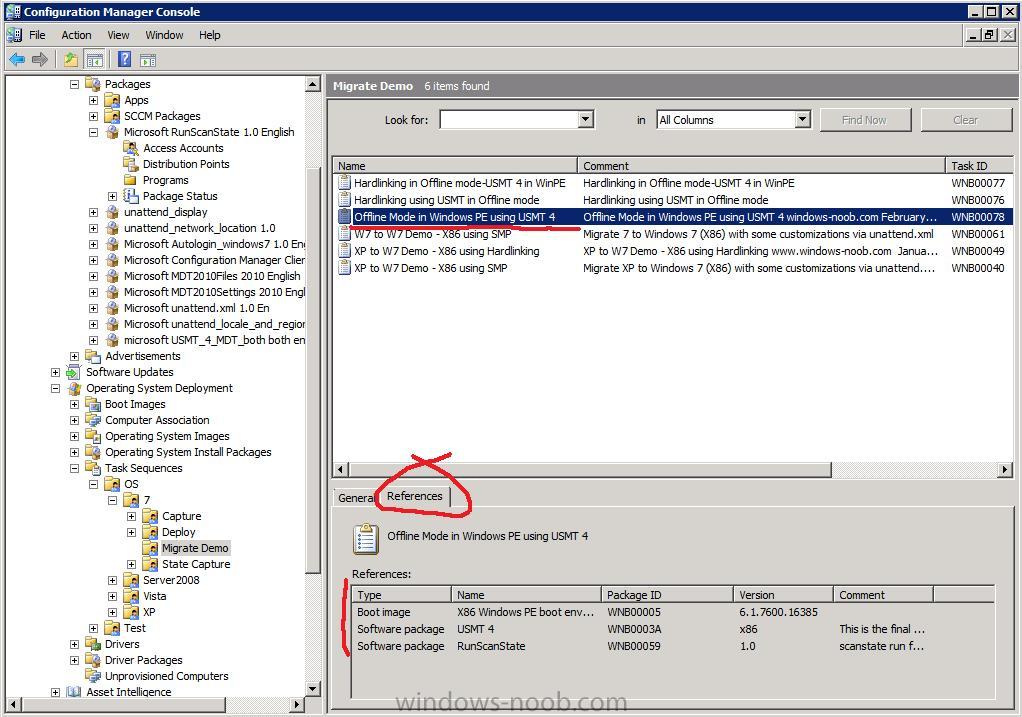This screenshot has height=717, width=1022.
Task: Click the Advertisements node icon
Action: pyautogui.click(x=93, y=357)
